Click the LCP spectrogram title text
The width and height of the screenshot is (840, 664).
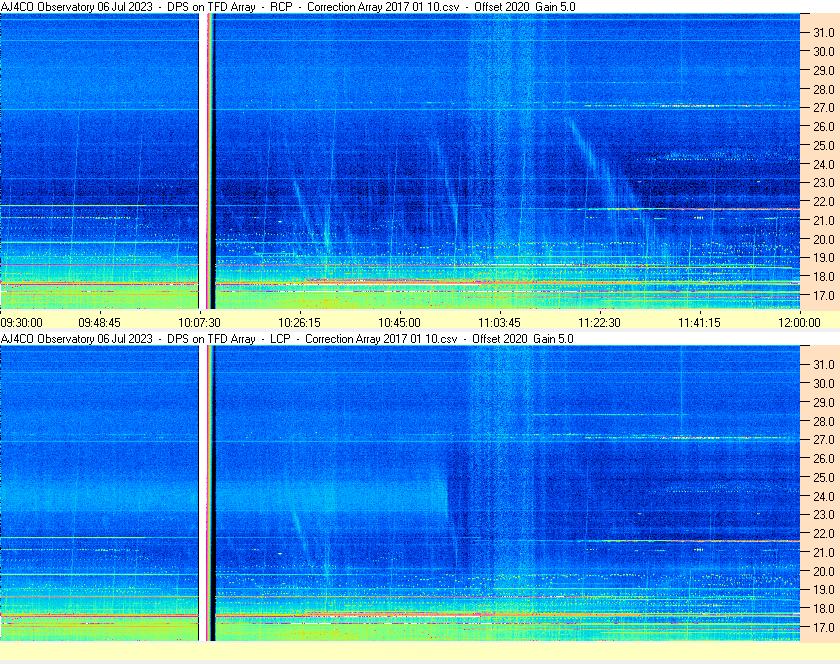[287, 339]
